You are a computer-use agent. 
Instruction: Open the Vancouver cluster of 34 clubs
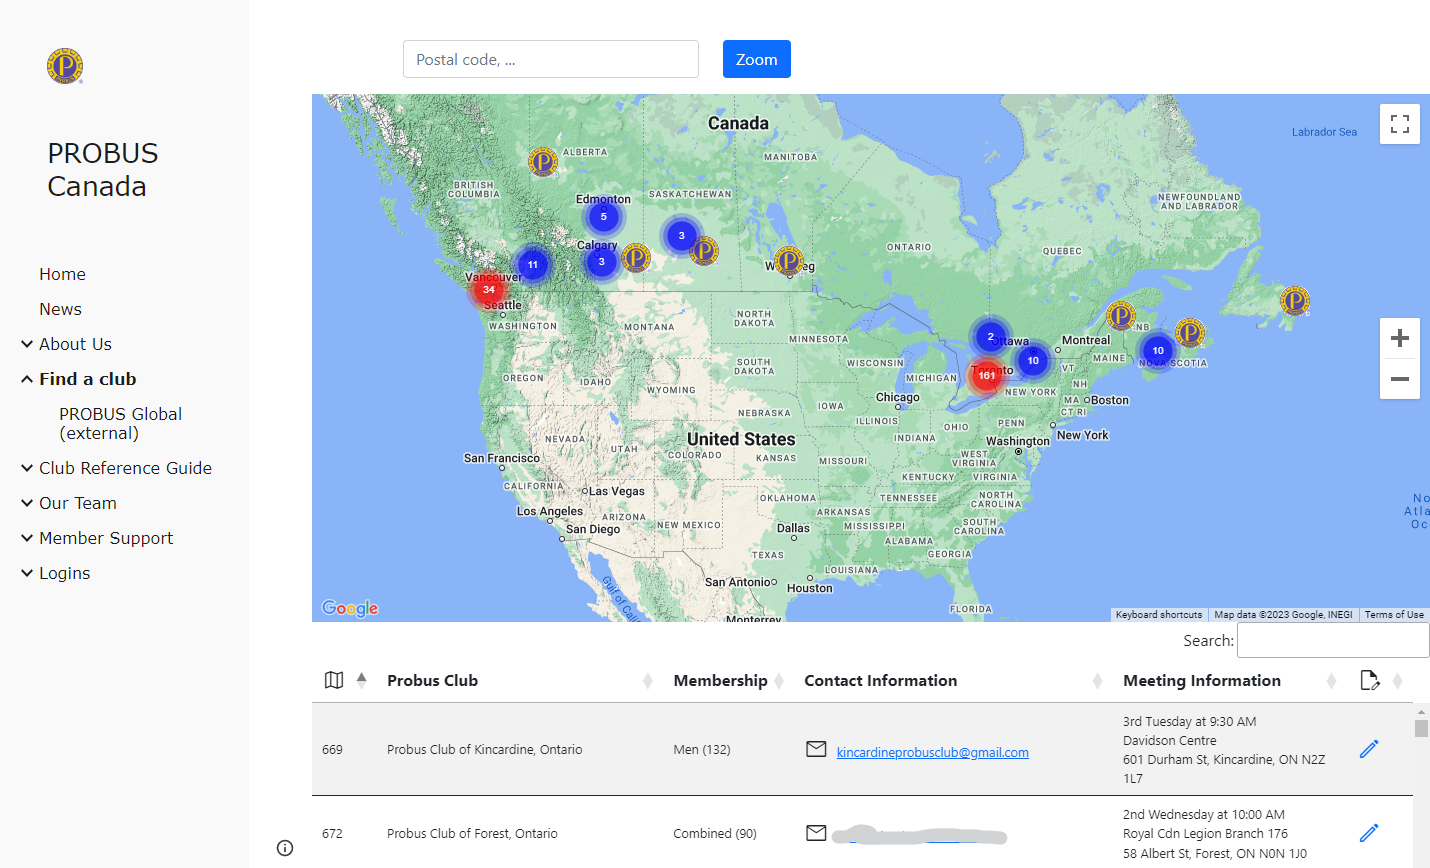(488, 290)
